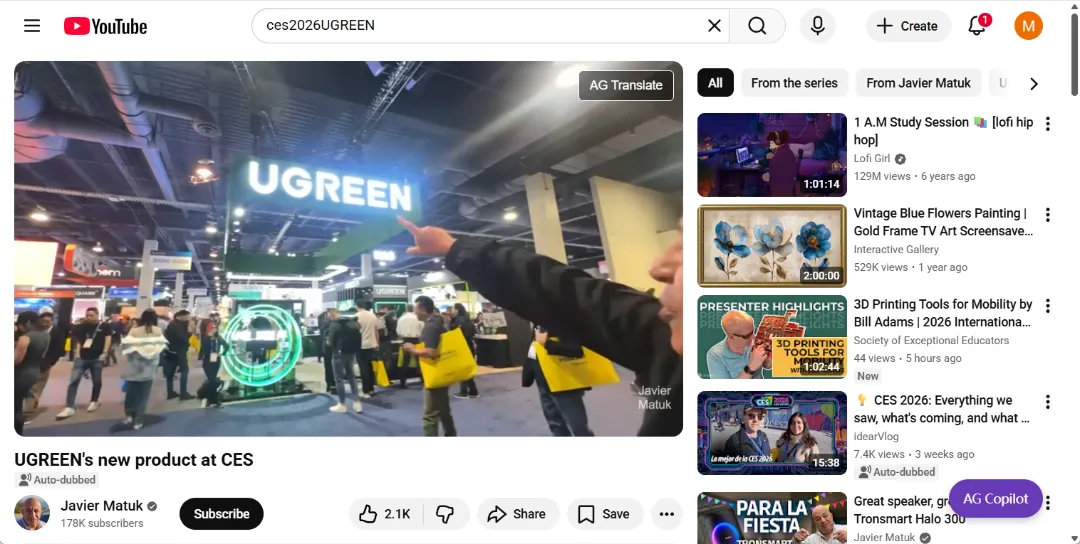This screenshot has width=1080, height=544.
Task: Click the AG Translate overlay button
Action: 625,85
